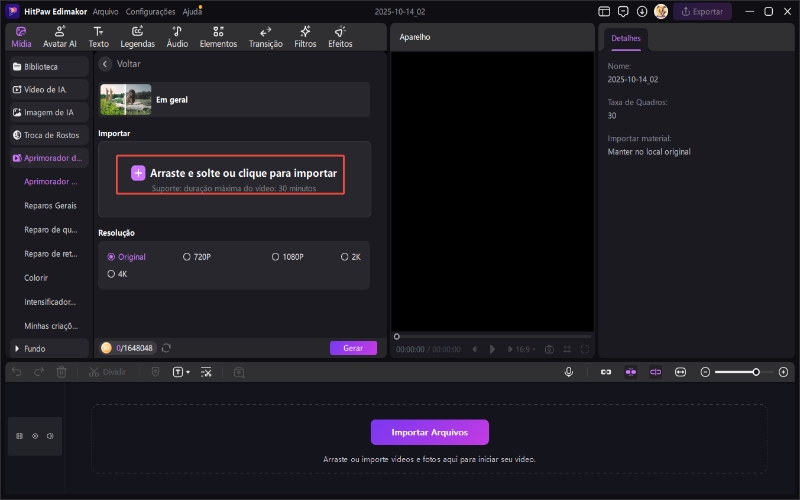
Task: Select Troca de Rostos in sidebar
Action: 49,135
